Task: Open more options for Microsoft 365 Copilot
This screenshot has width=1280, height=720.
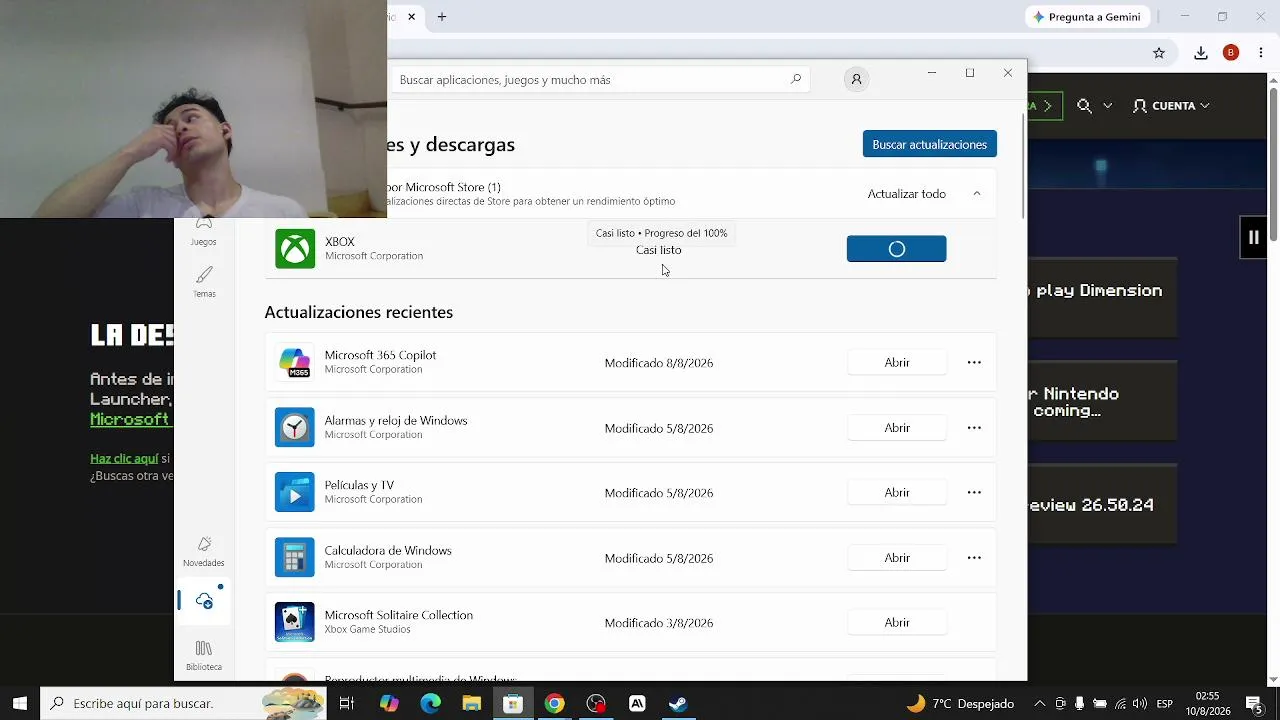Action: 974,362
